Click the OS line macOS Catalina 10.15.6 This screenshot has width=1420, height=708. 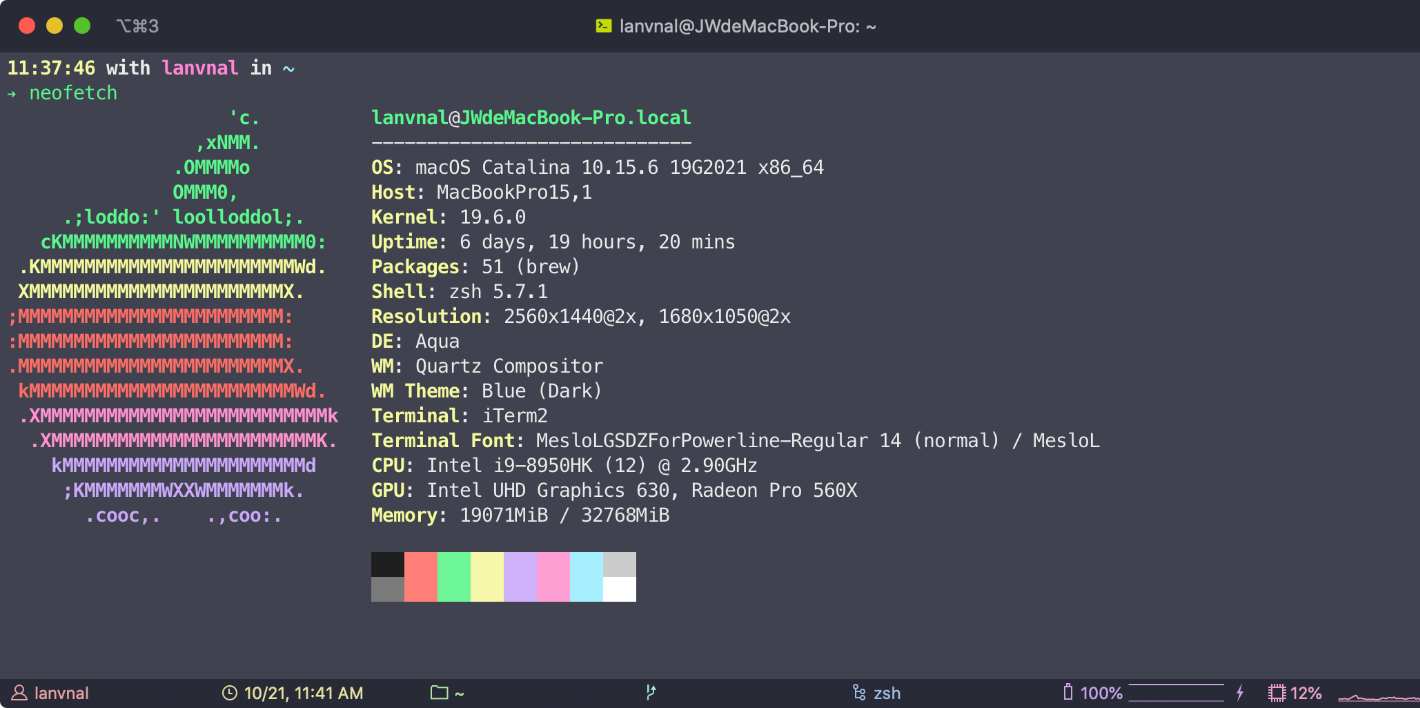[597, 168]
